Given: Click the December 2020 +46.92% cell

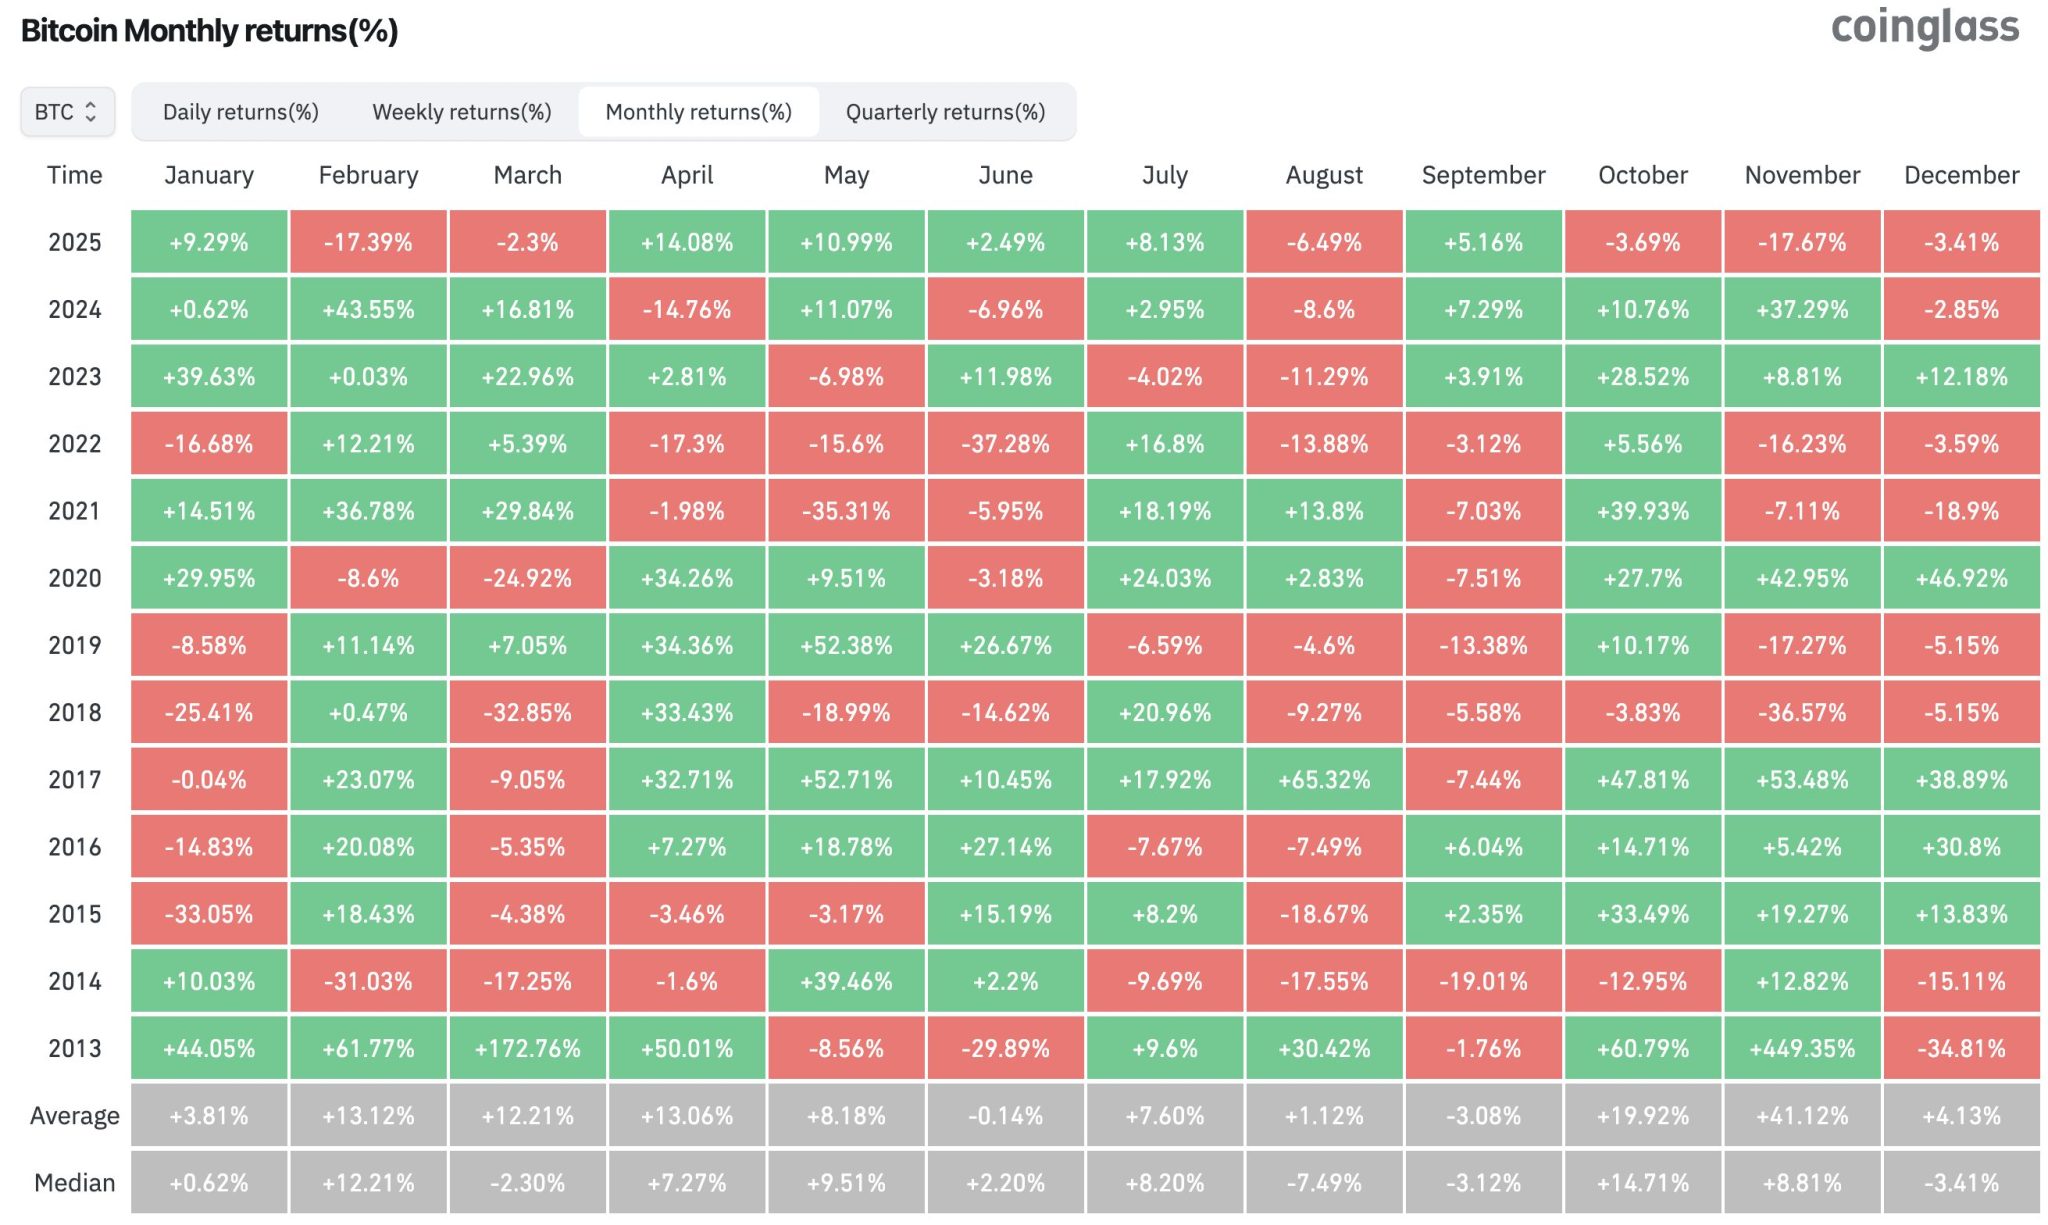Looking at the screenshot, I should click(1961, 578).
